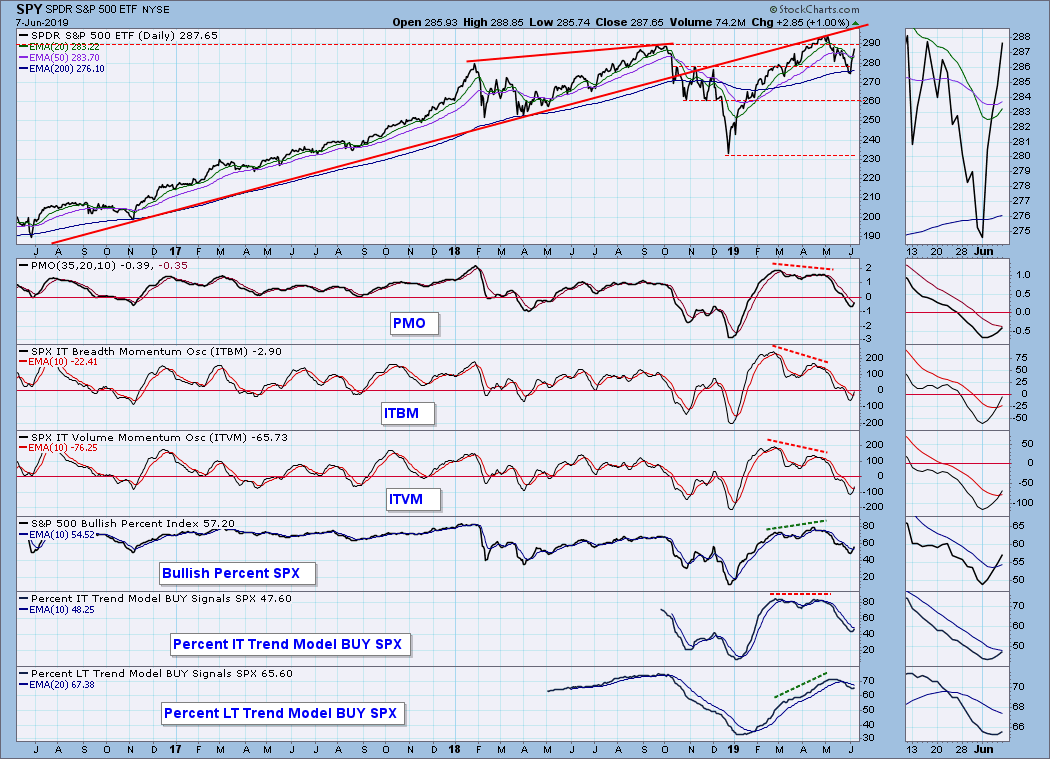Click the EMA(10) -22.41 legend entry
1050x759 pixels.
(x=59, y=362)
